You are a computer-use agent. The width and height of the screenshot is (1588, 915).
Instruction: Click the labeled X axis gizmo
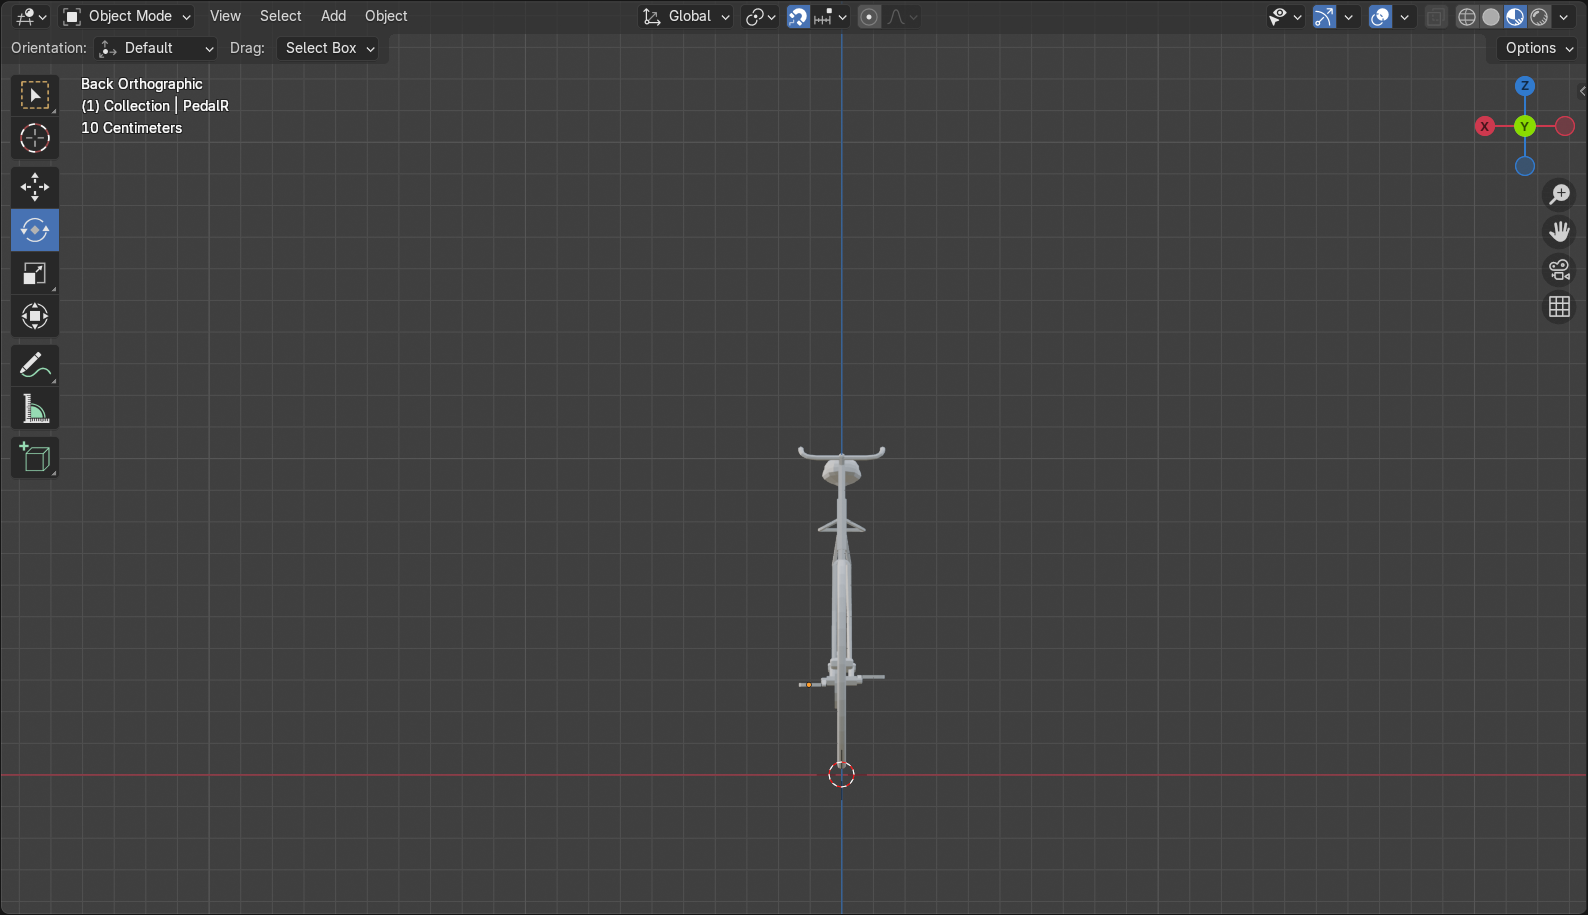[x=1485, y=126]
